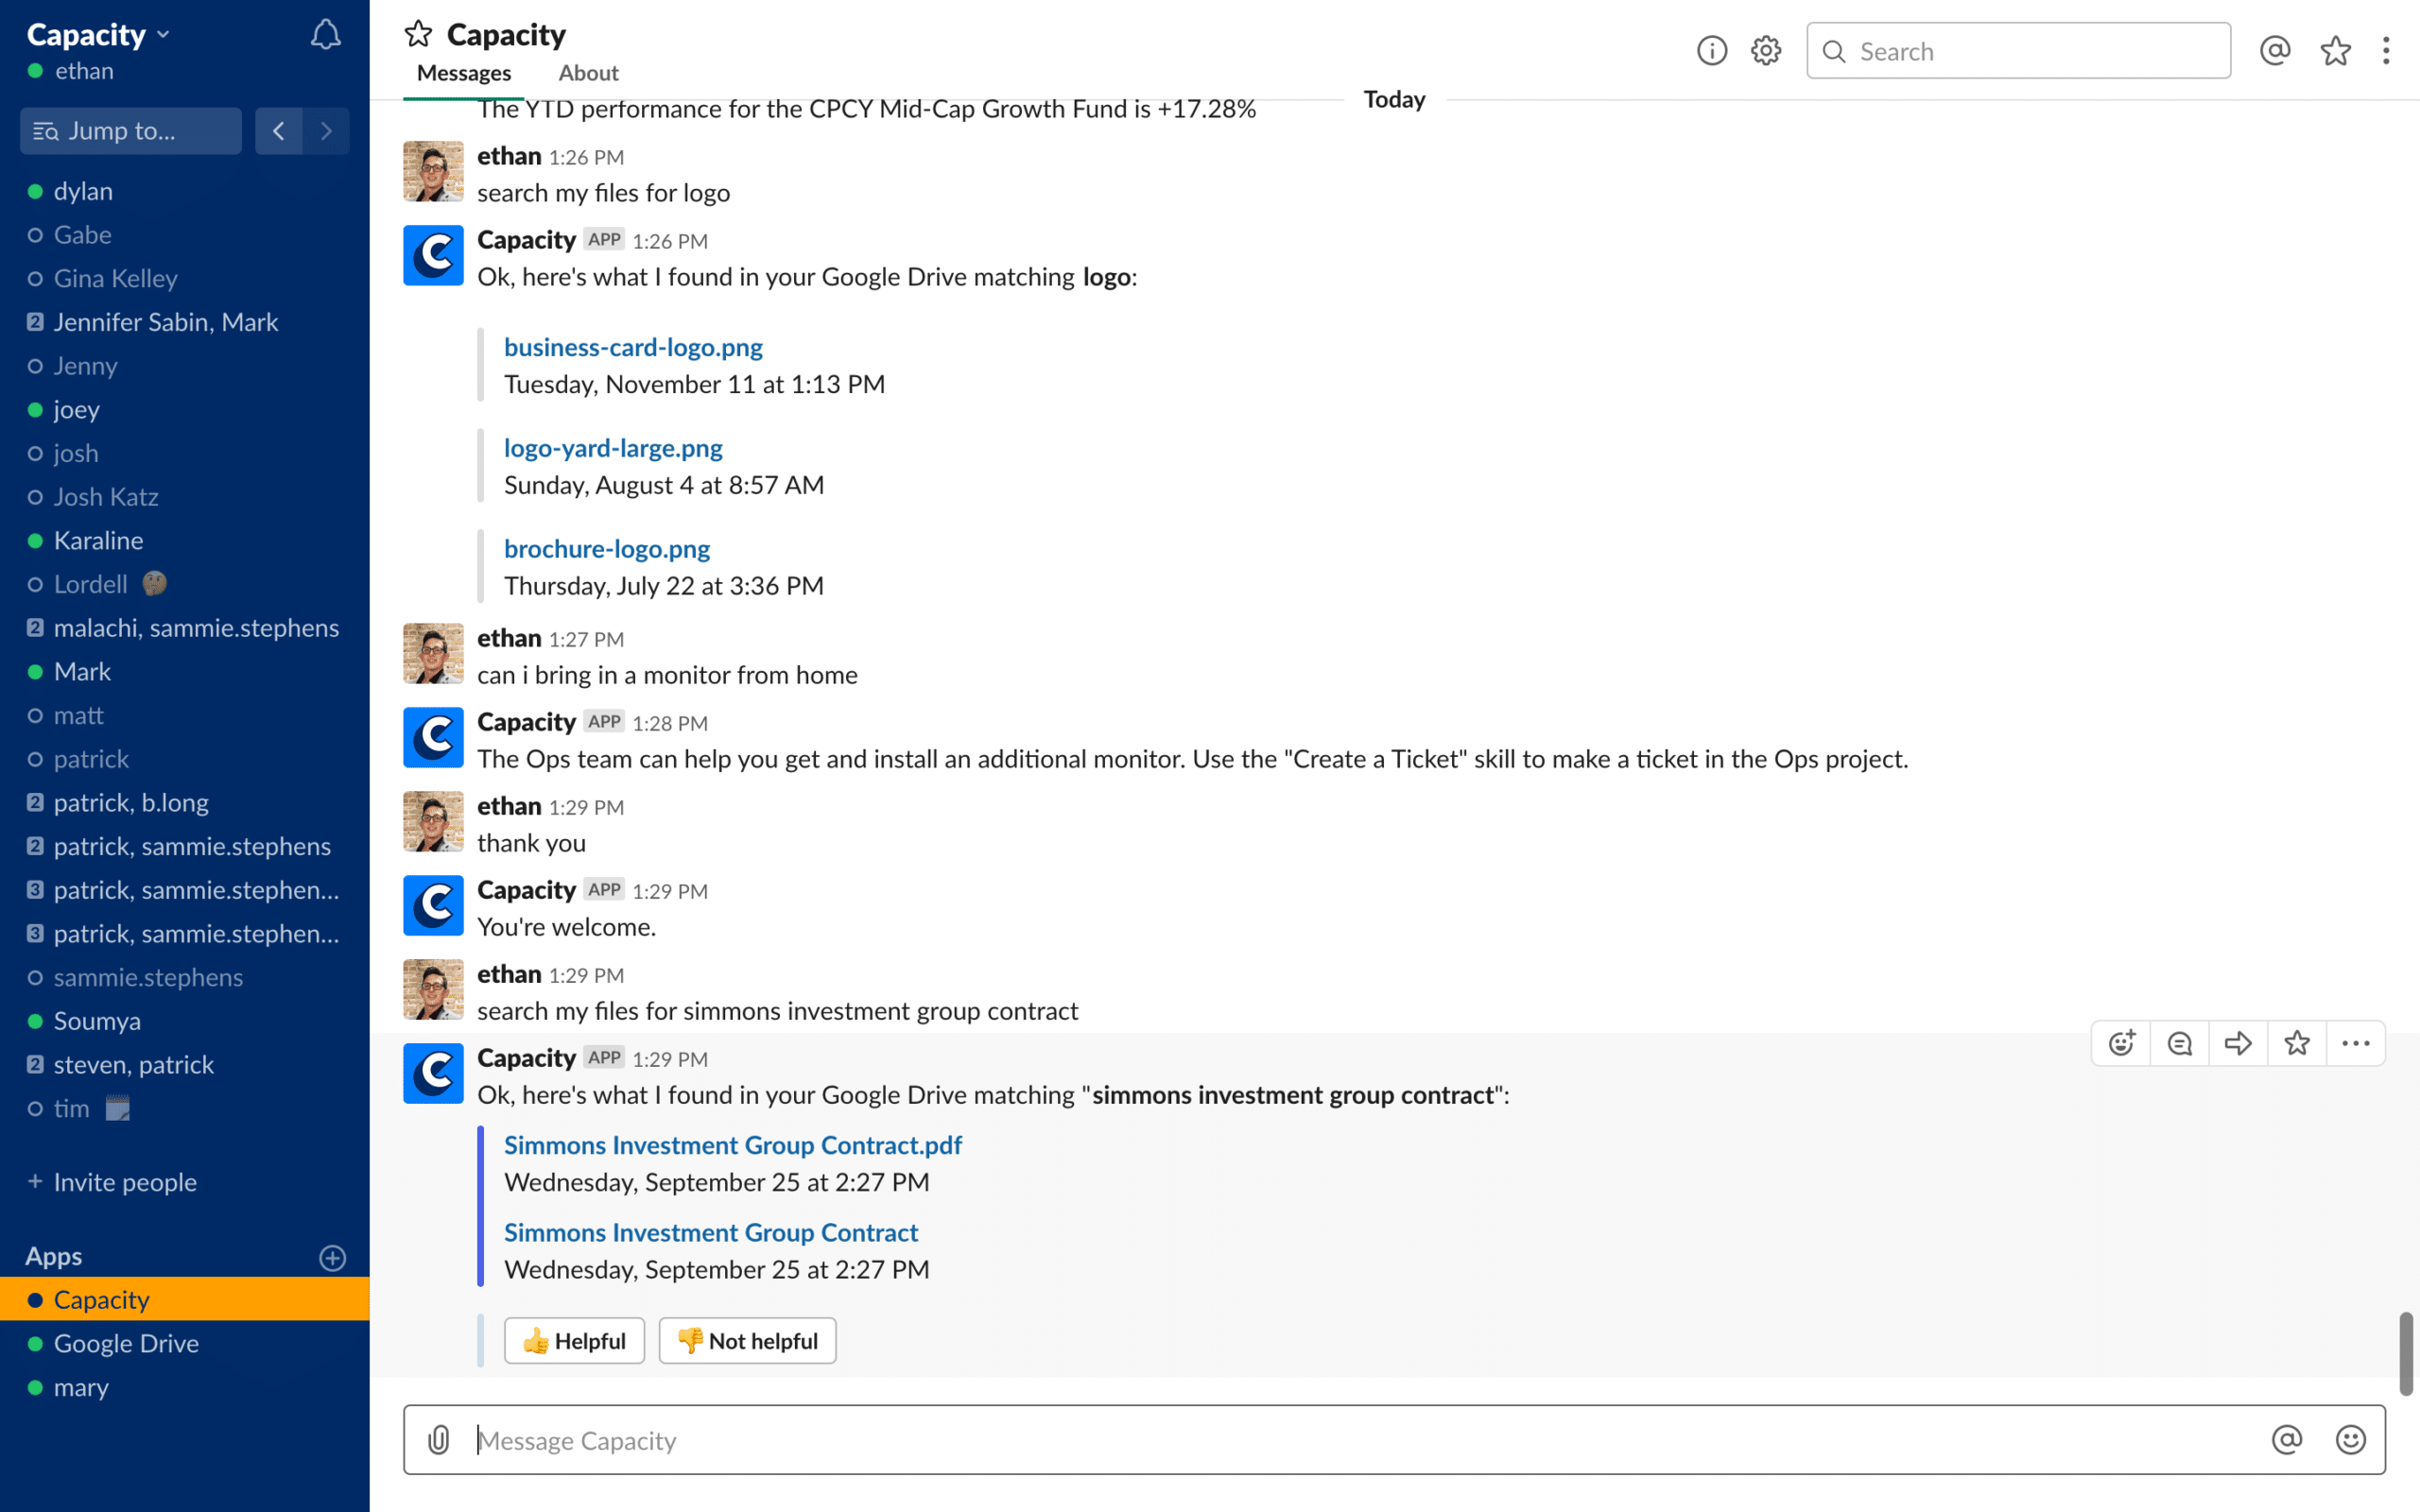Star the hovered Capacity message
The height and width of the screenshot is (1512, 2420).
coord(2297,1044)
